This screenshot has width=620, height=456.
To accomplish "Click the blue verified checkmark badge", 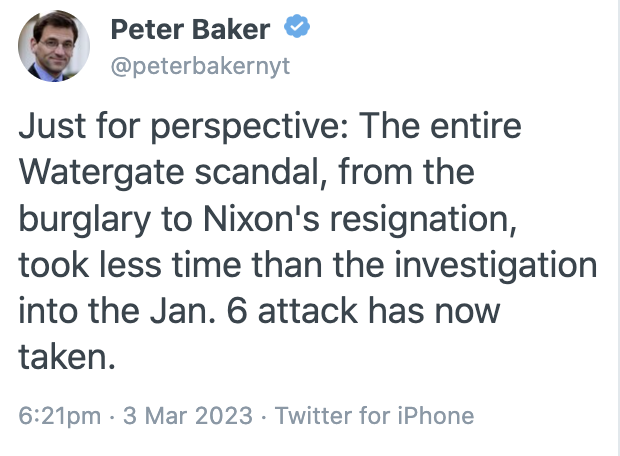I will [x=297, y=26].
